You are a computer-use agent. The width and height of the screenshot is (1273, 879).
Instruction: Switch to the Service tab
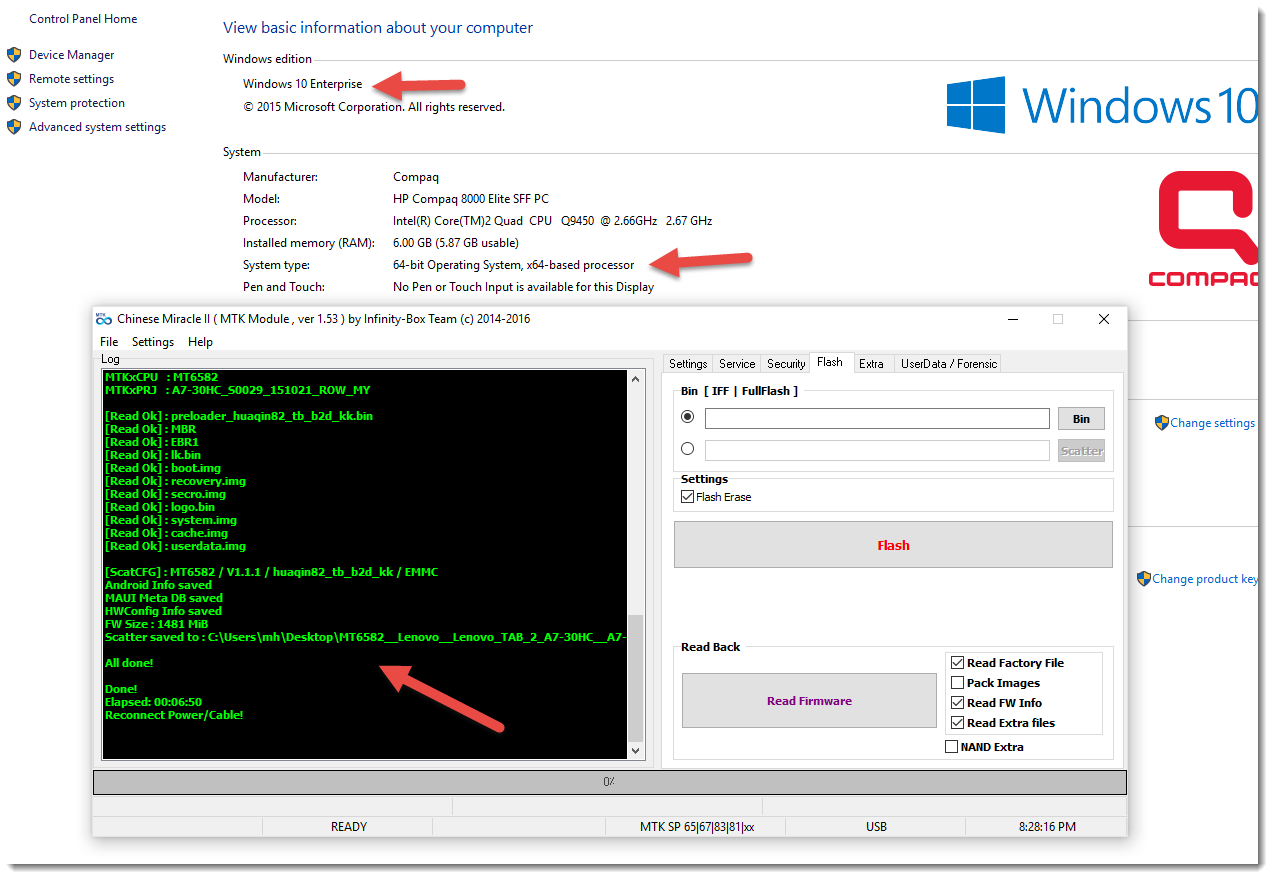pos(737,364)
